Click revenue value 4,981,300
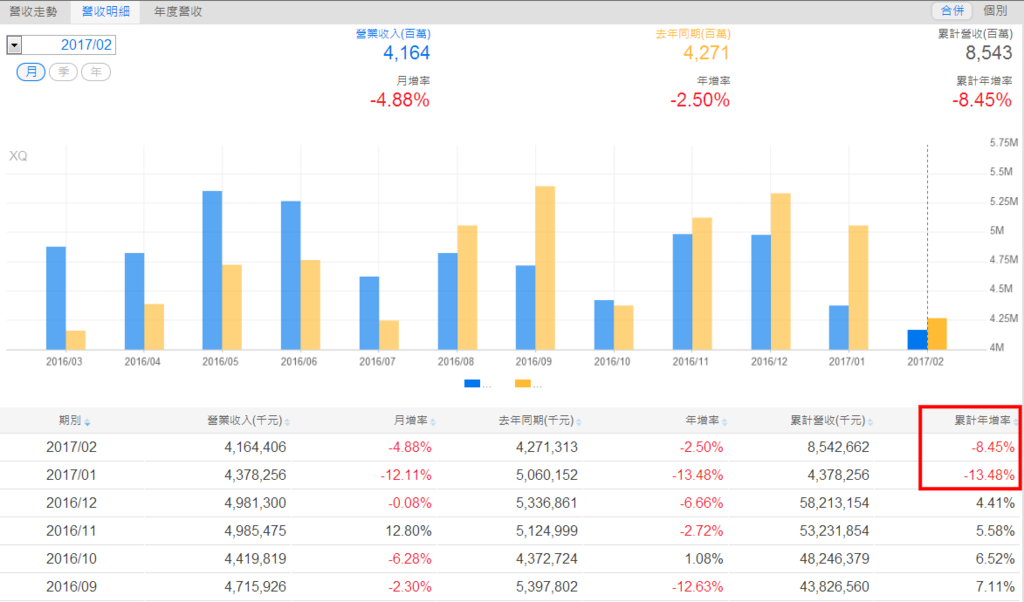Screen dimensions: 1024x602 [x=255, y=503]
